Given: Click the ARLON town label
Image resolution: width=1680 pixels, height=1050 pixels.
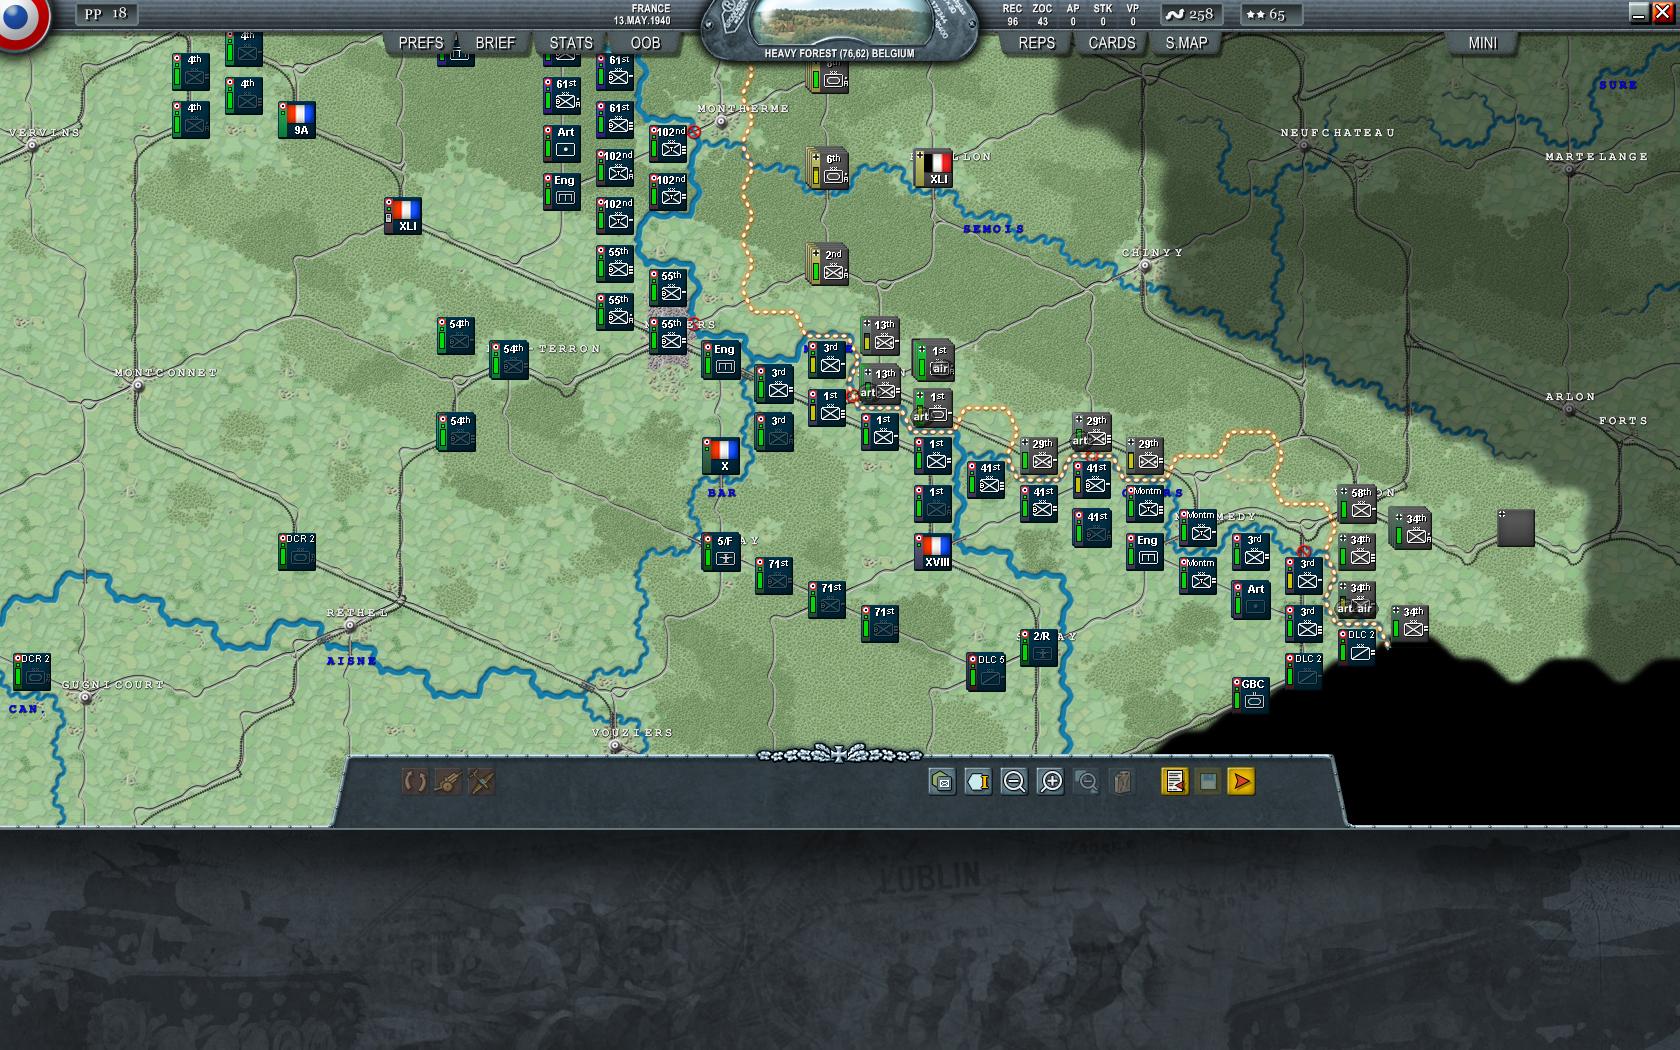Looking at the screenshot, I should click(1570, 396).
